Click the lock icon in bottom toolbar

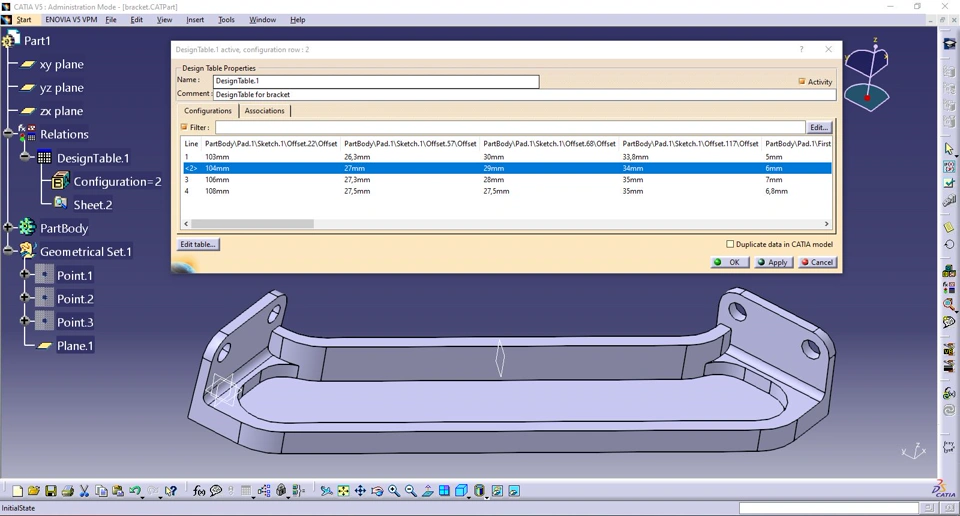pyautogui.click(x=281, y=491)
